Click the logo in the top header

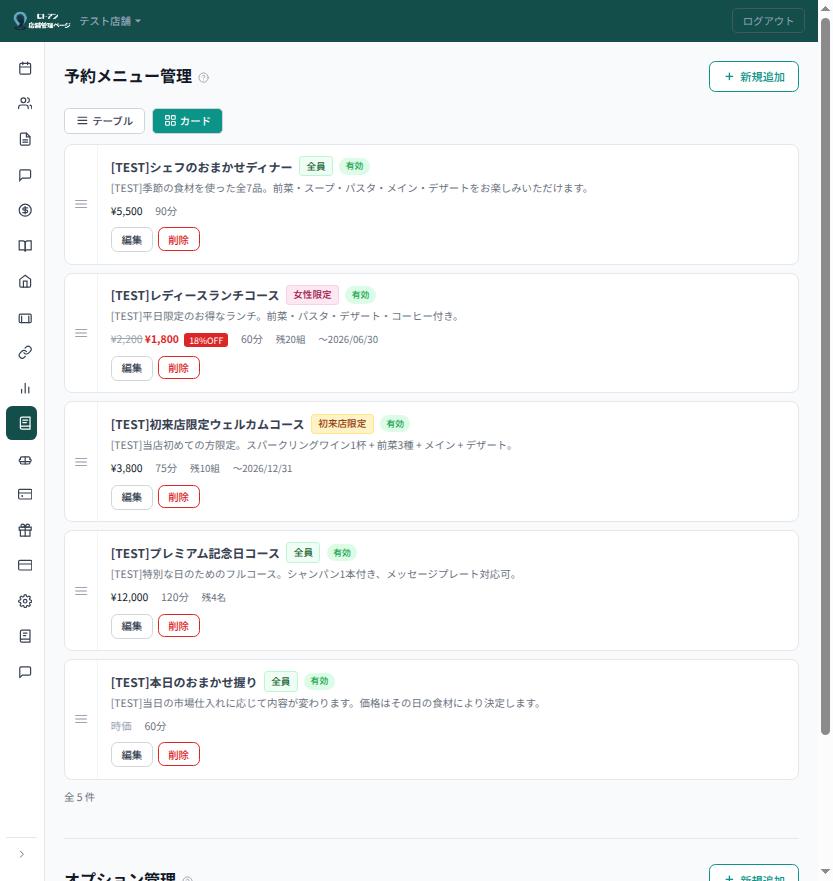(x=42, y=21)
